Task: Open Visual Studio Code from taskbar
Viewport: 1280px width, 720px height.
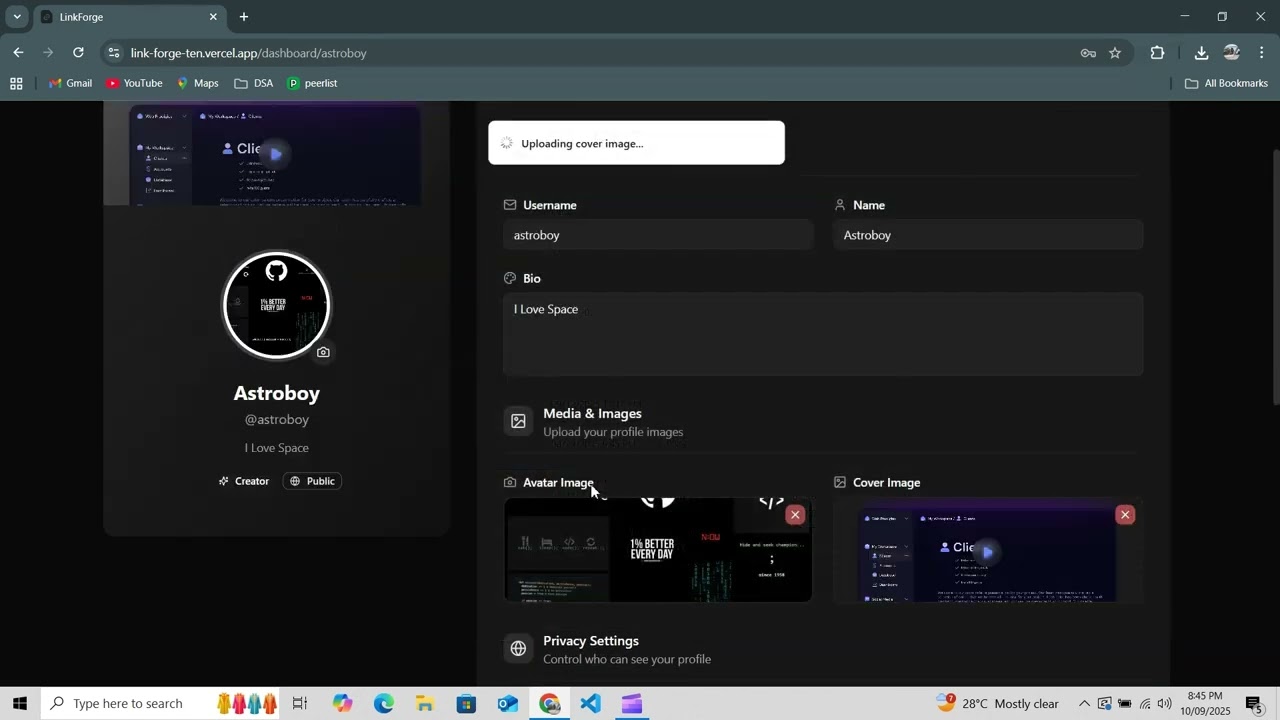Action: pos(590,703)
